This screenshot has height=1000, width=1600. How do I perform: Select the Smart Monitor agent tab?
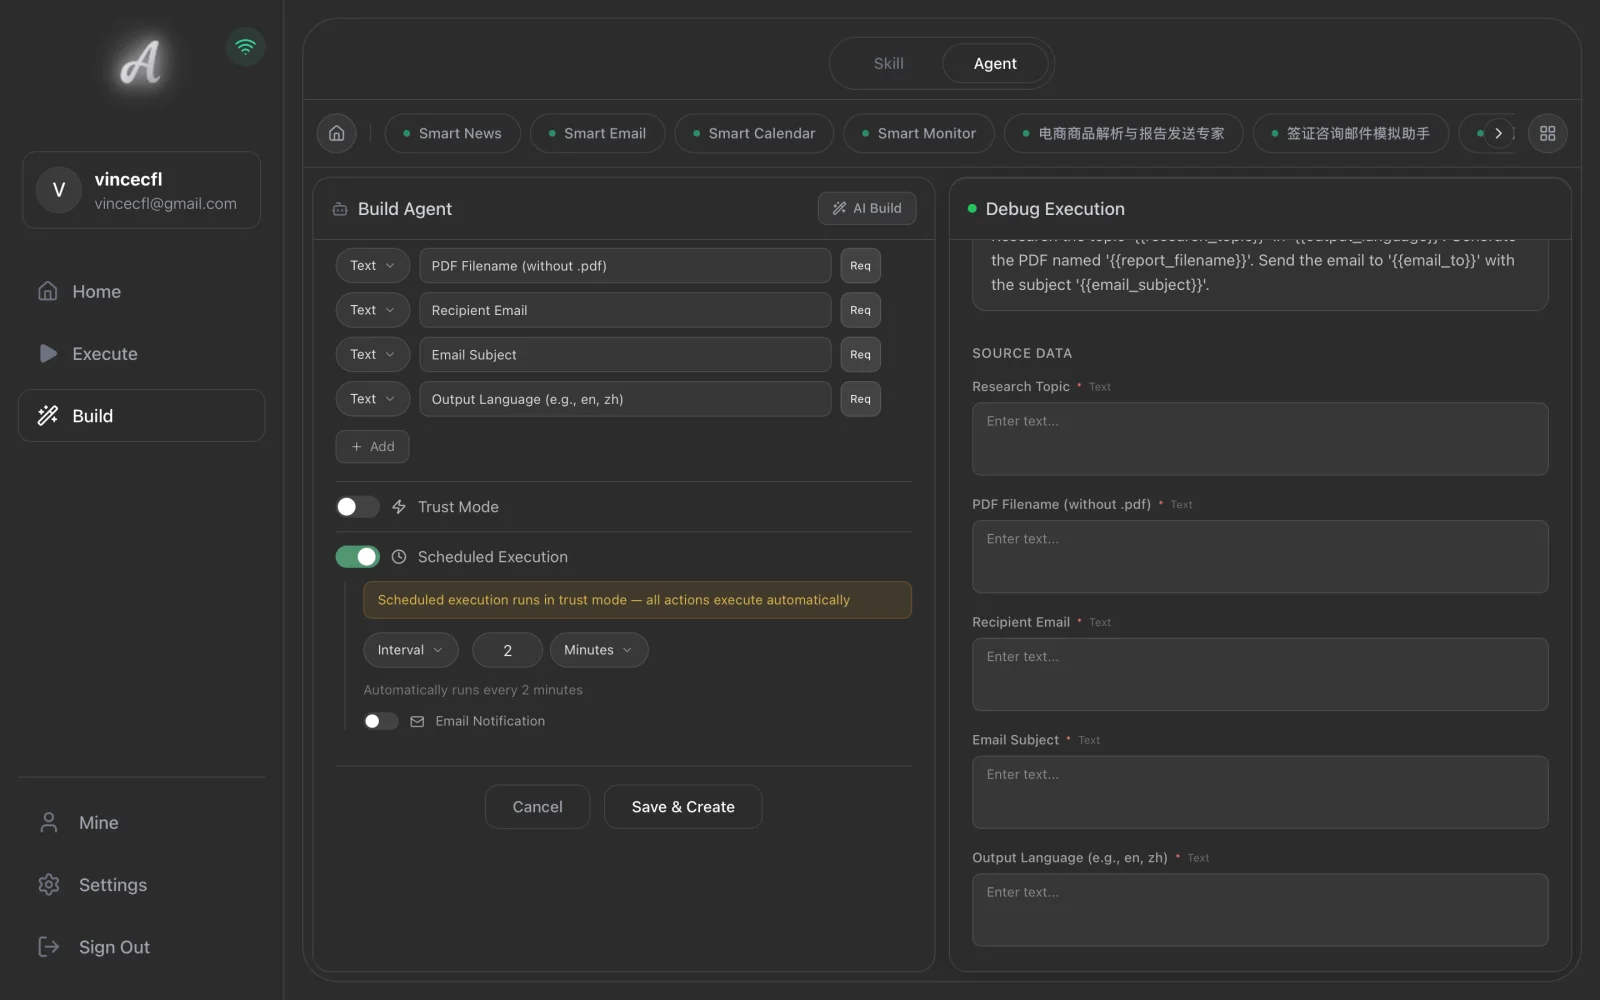[x=919, y=133]
